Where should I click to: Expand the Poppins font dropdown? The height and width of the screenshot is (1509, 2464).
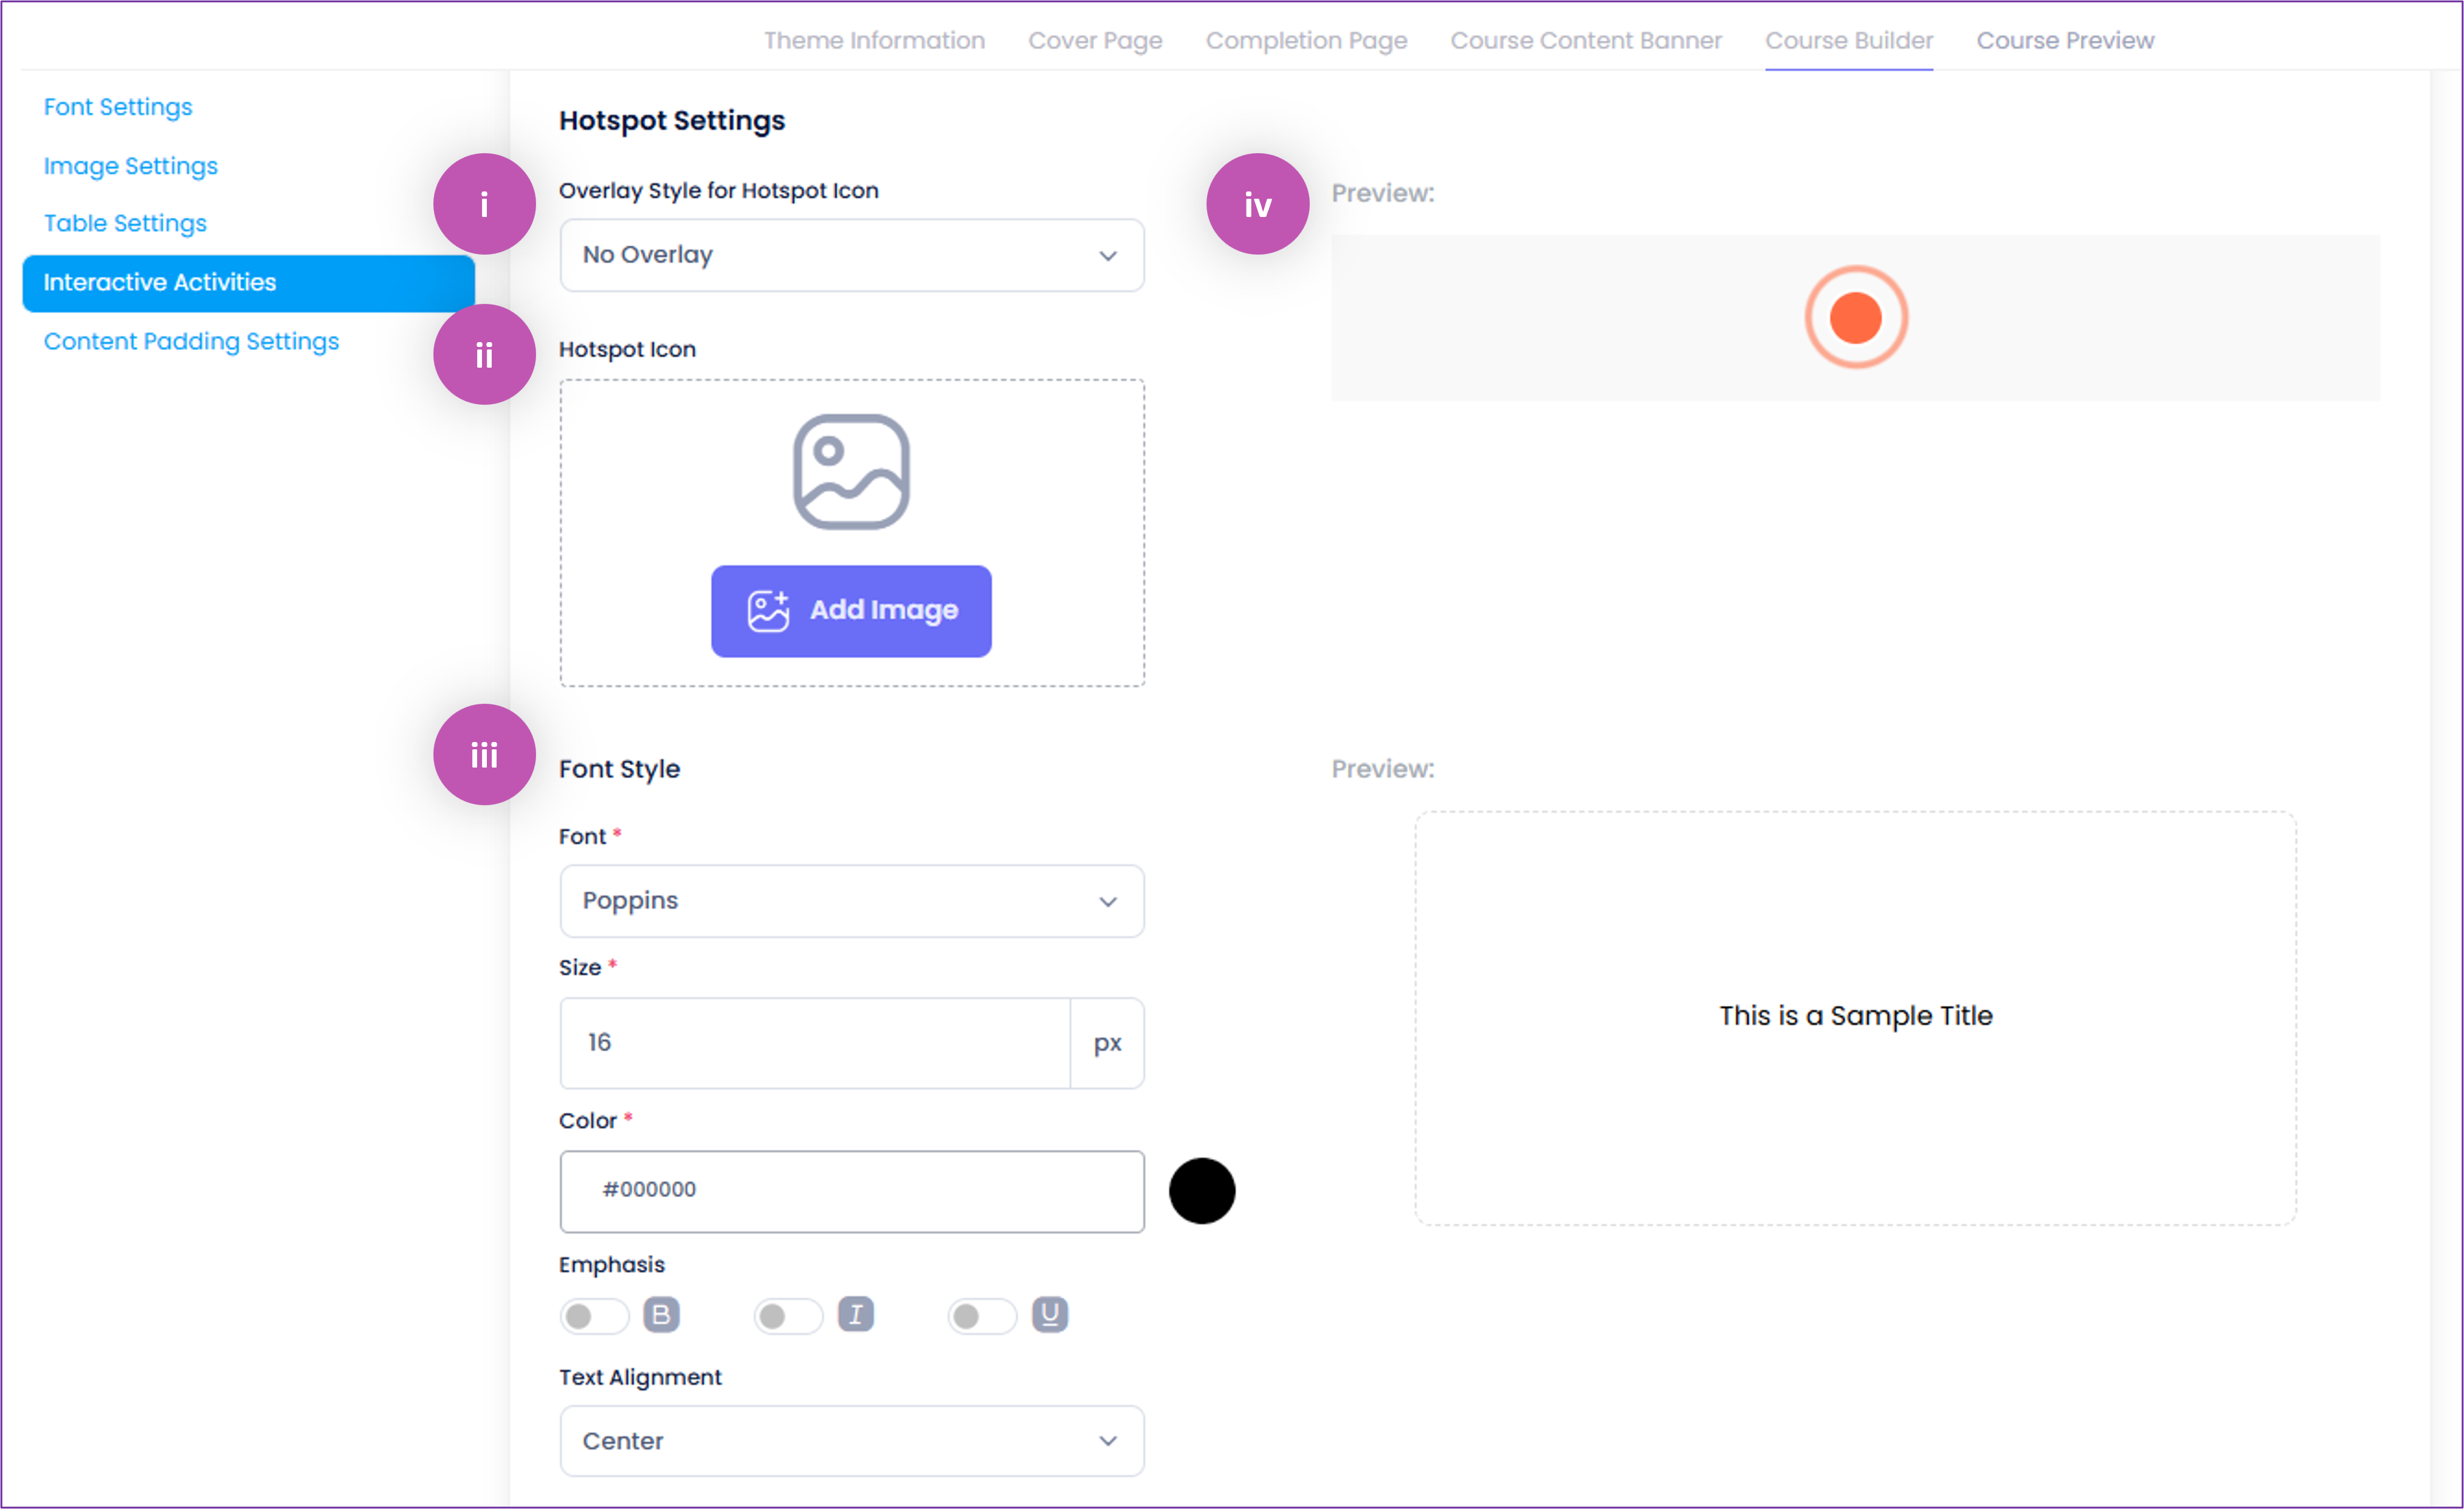tap(851, 901)
